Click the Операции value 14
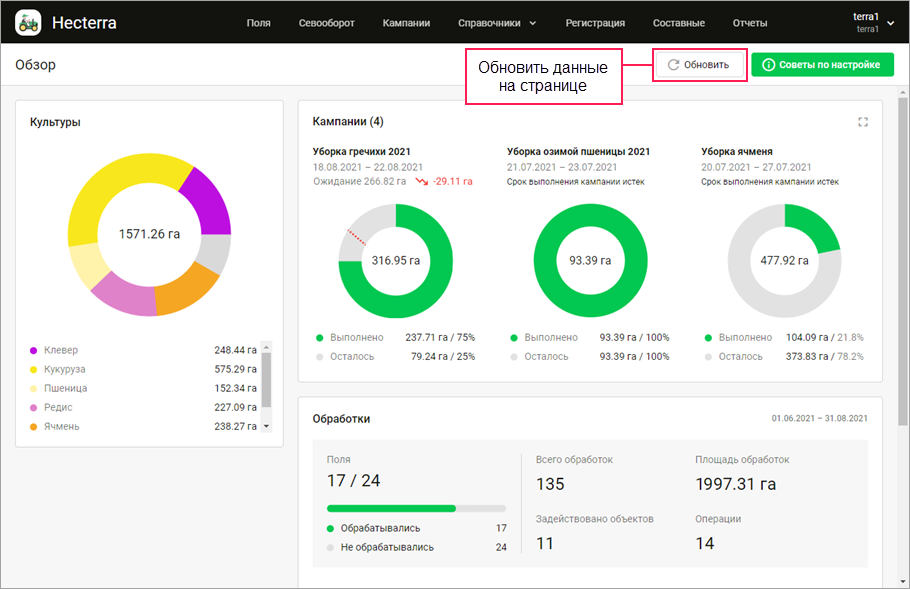910x589 pixels. [705, 544]
